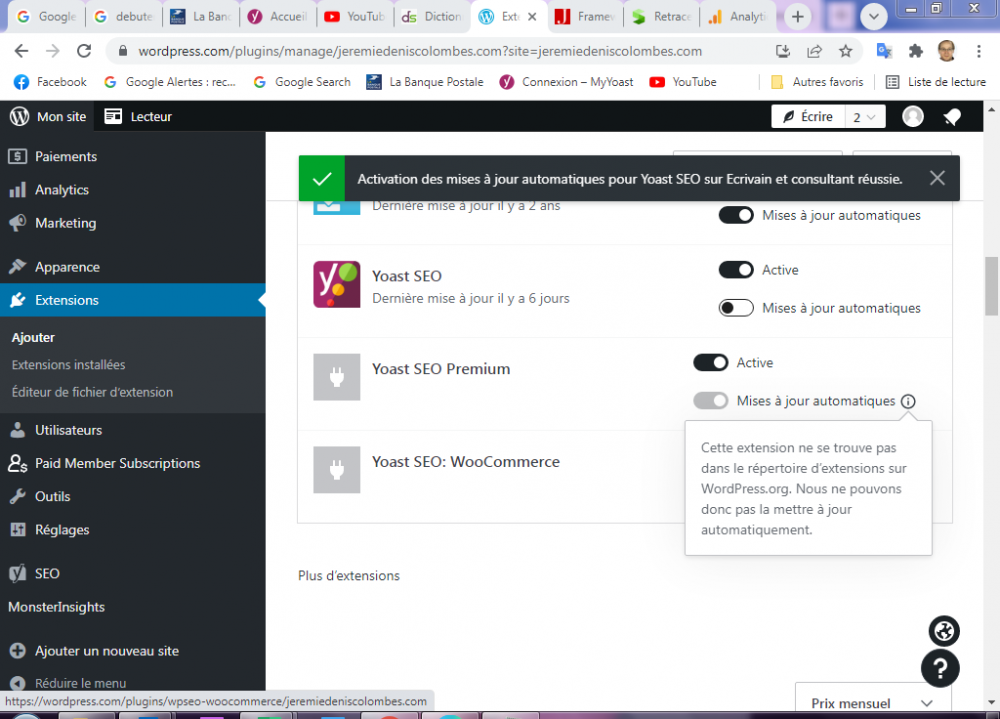This screenshot has height=719, width=1000.
Task: Open the Connexion – MyYoast bookmark
Action: (x=567, y=82)
